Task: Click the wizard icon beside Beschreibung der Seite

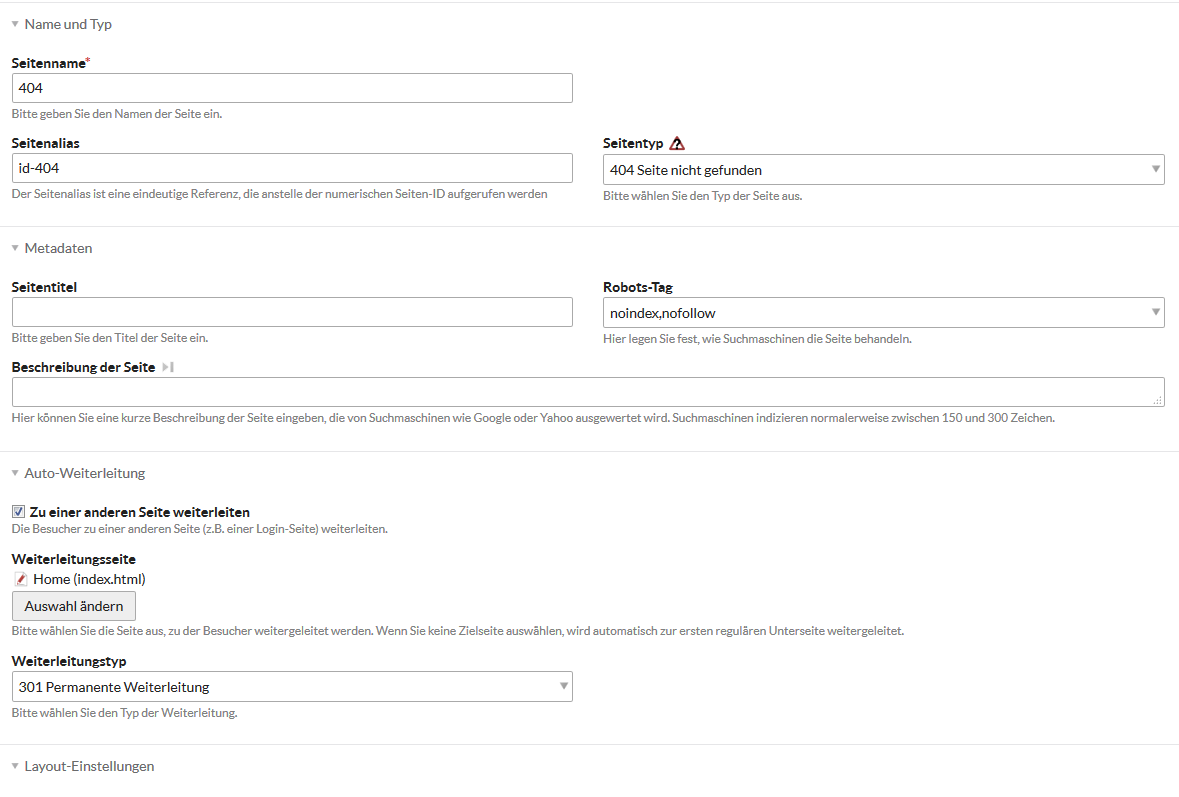Action: (168, 367)
